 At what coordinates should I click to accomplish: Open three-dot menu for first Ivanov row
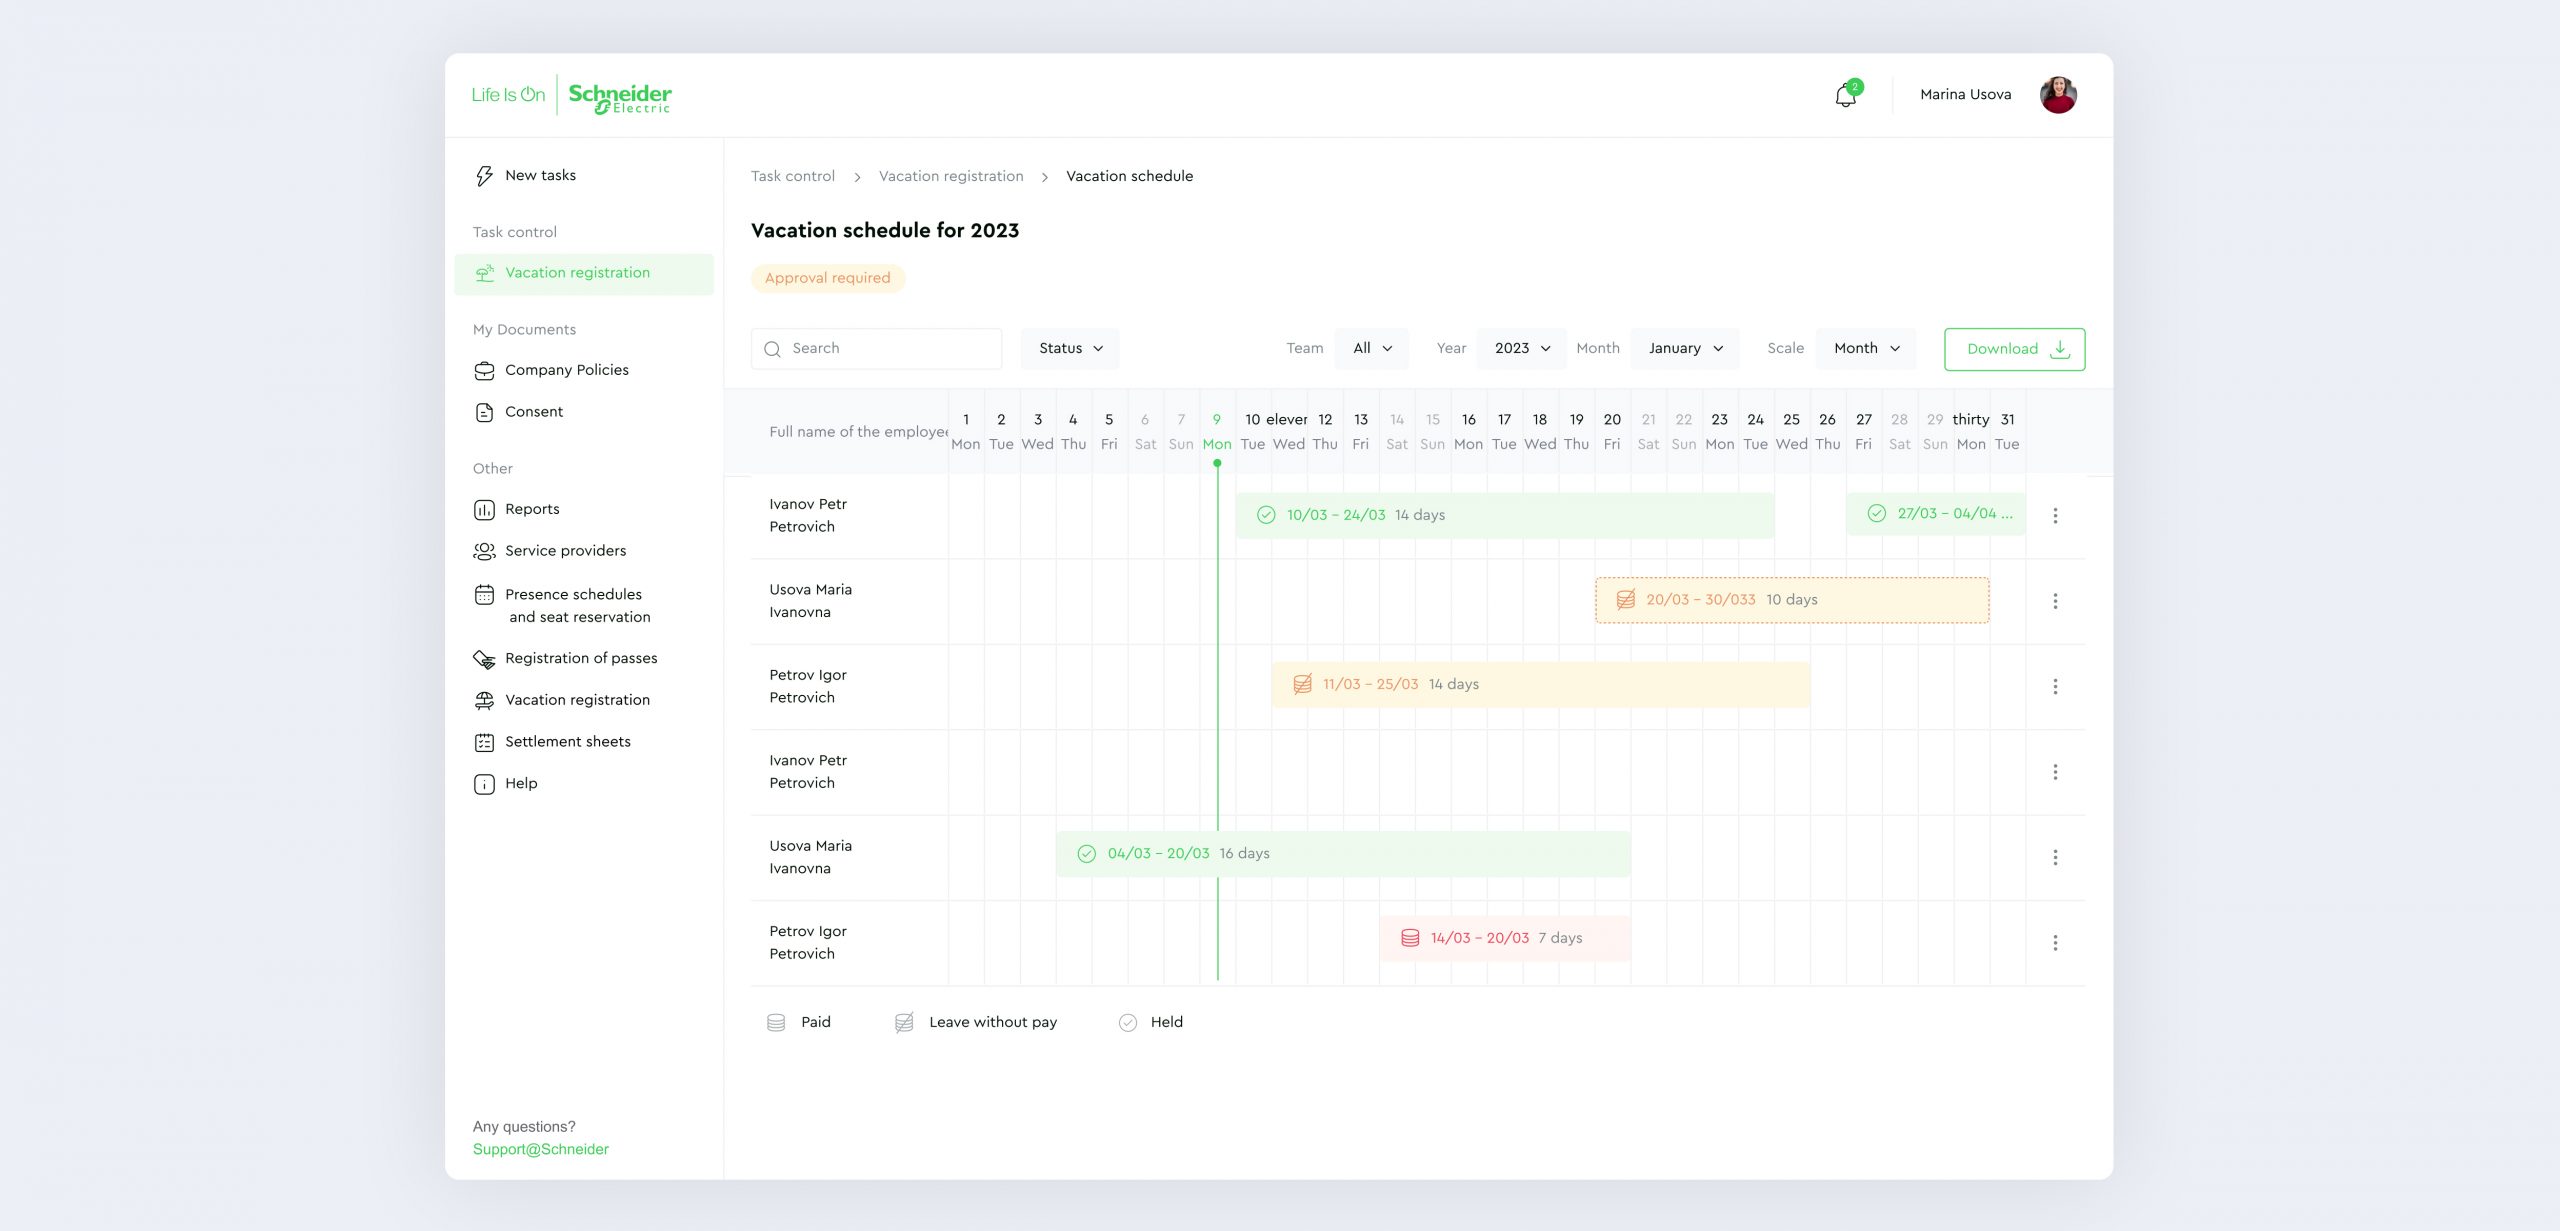click(x=2055, y=516)
